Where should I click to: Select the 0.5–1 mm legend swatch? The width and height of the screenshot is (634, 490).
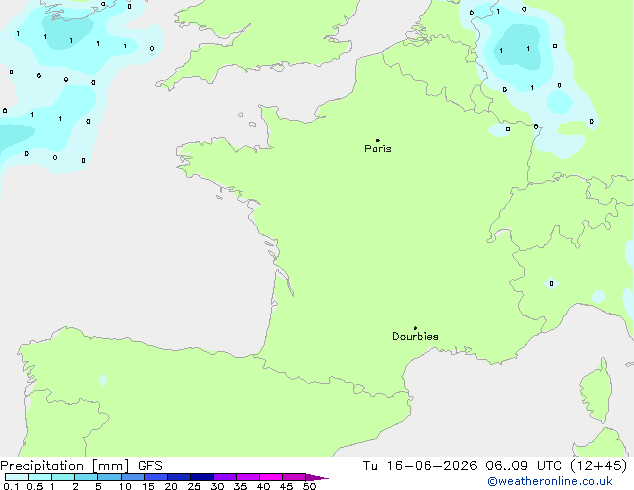(40, 477)
